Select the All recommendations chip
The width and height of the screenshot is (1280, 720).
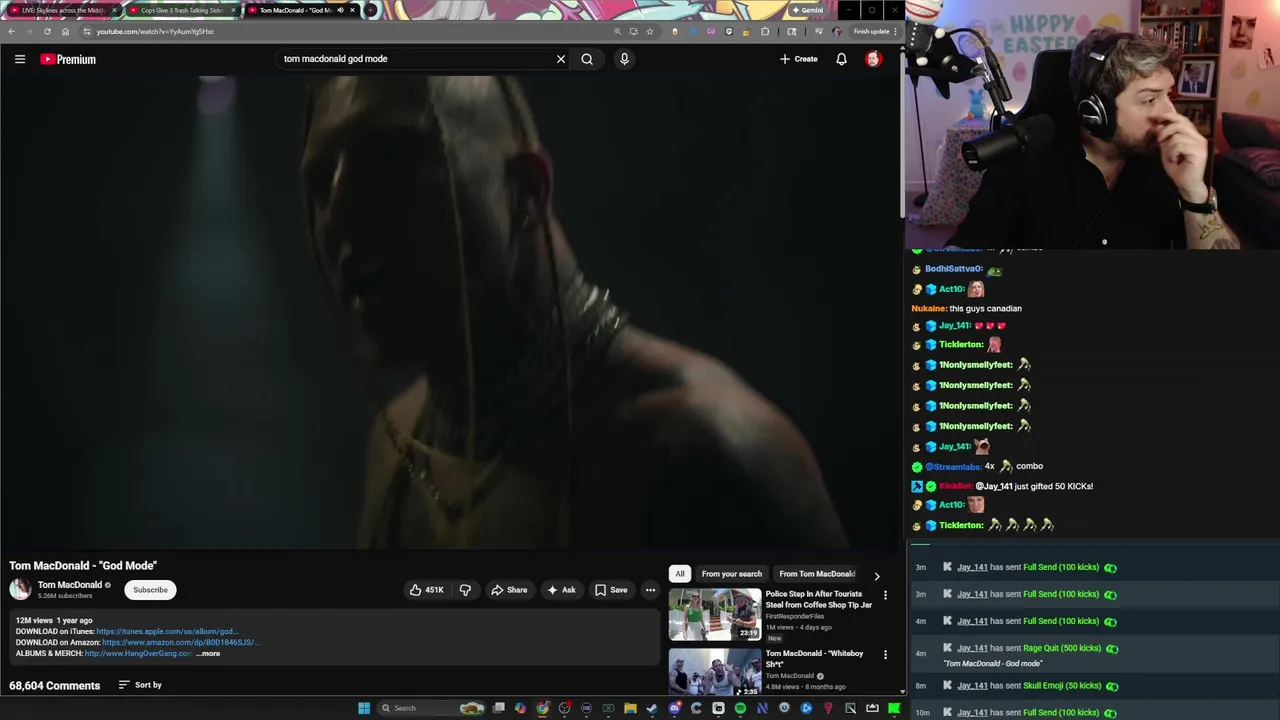click(680, 574)
